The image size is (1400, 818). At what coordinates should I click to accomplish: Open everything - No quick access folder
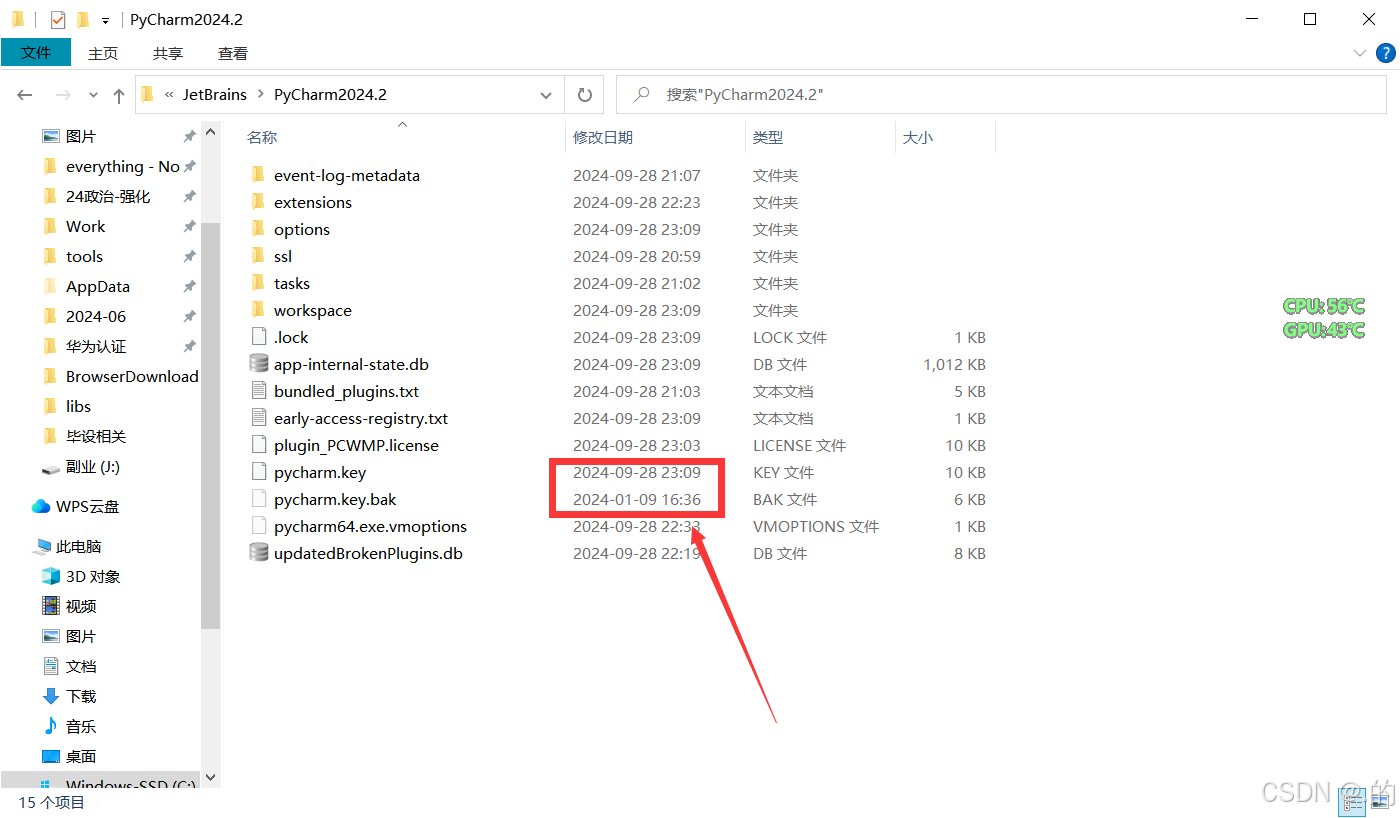point(122,166)
